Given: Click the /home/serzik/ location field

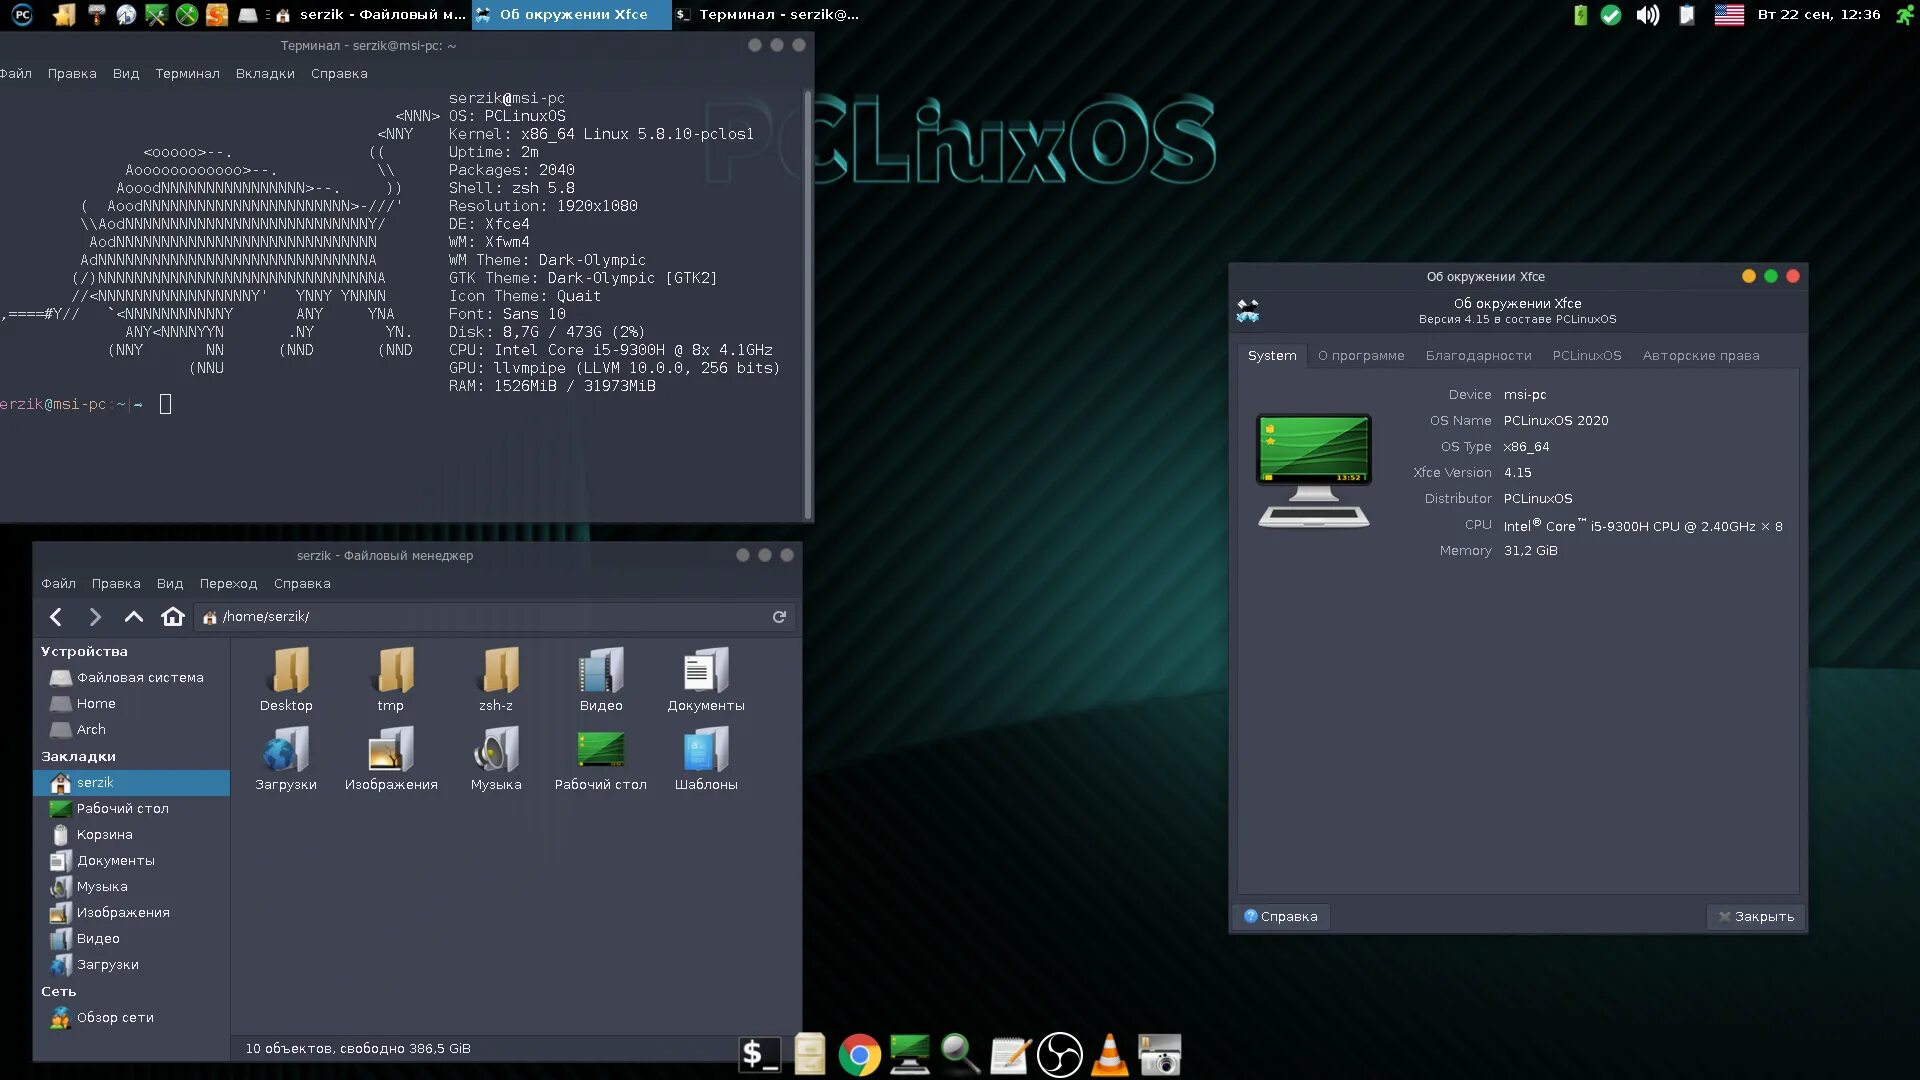Looking at the screenshot, I should tap(480, 617).
